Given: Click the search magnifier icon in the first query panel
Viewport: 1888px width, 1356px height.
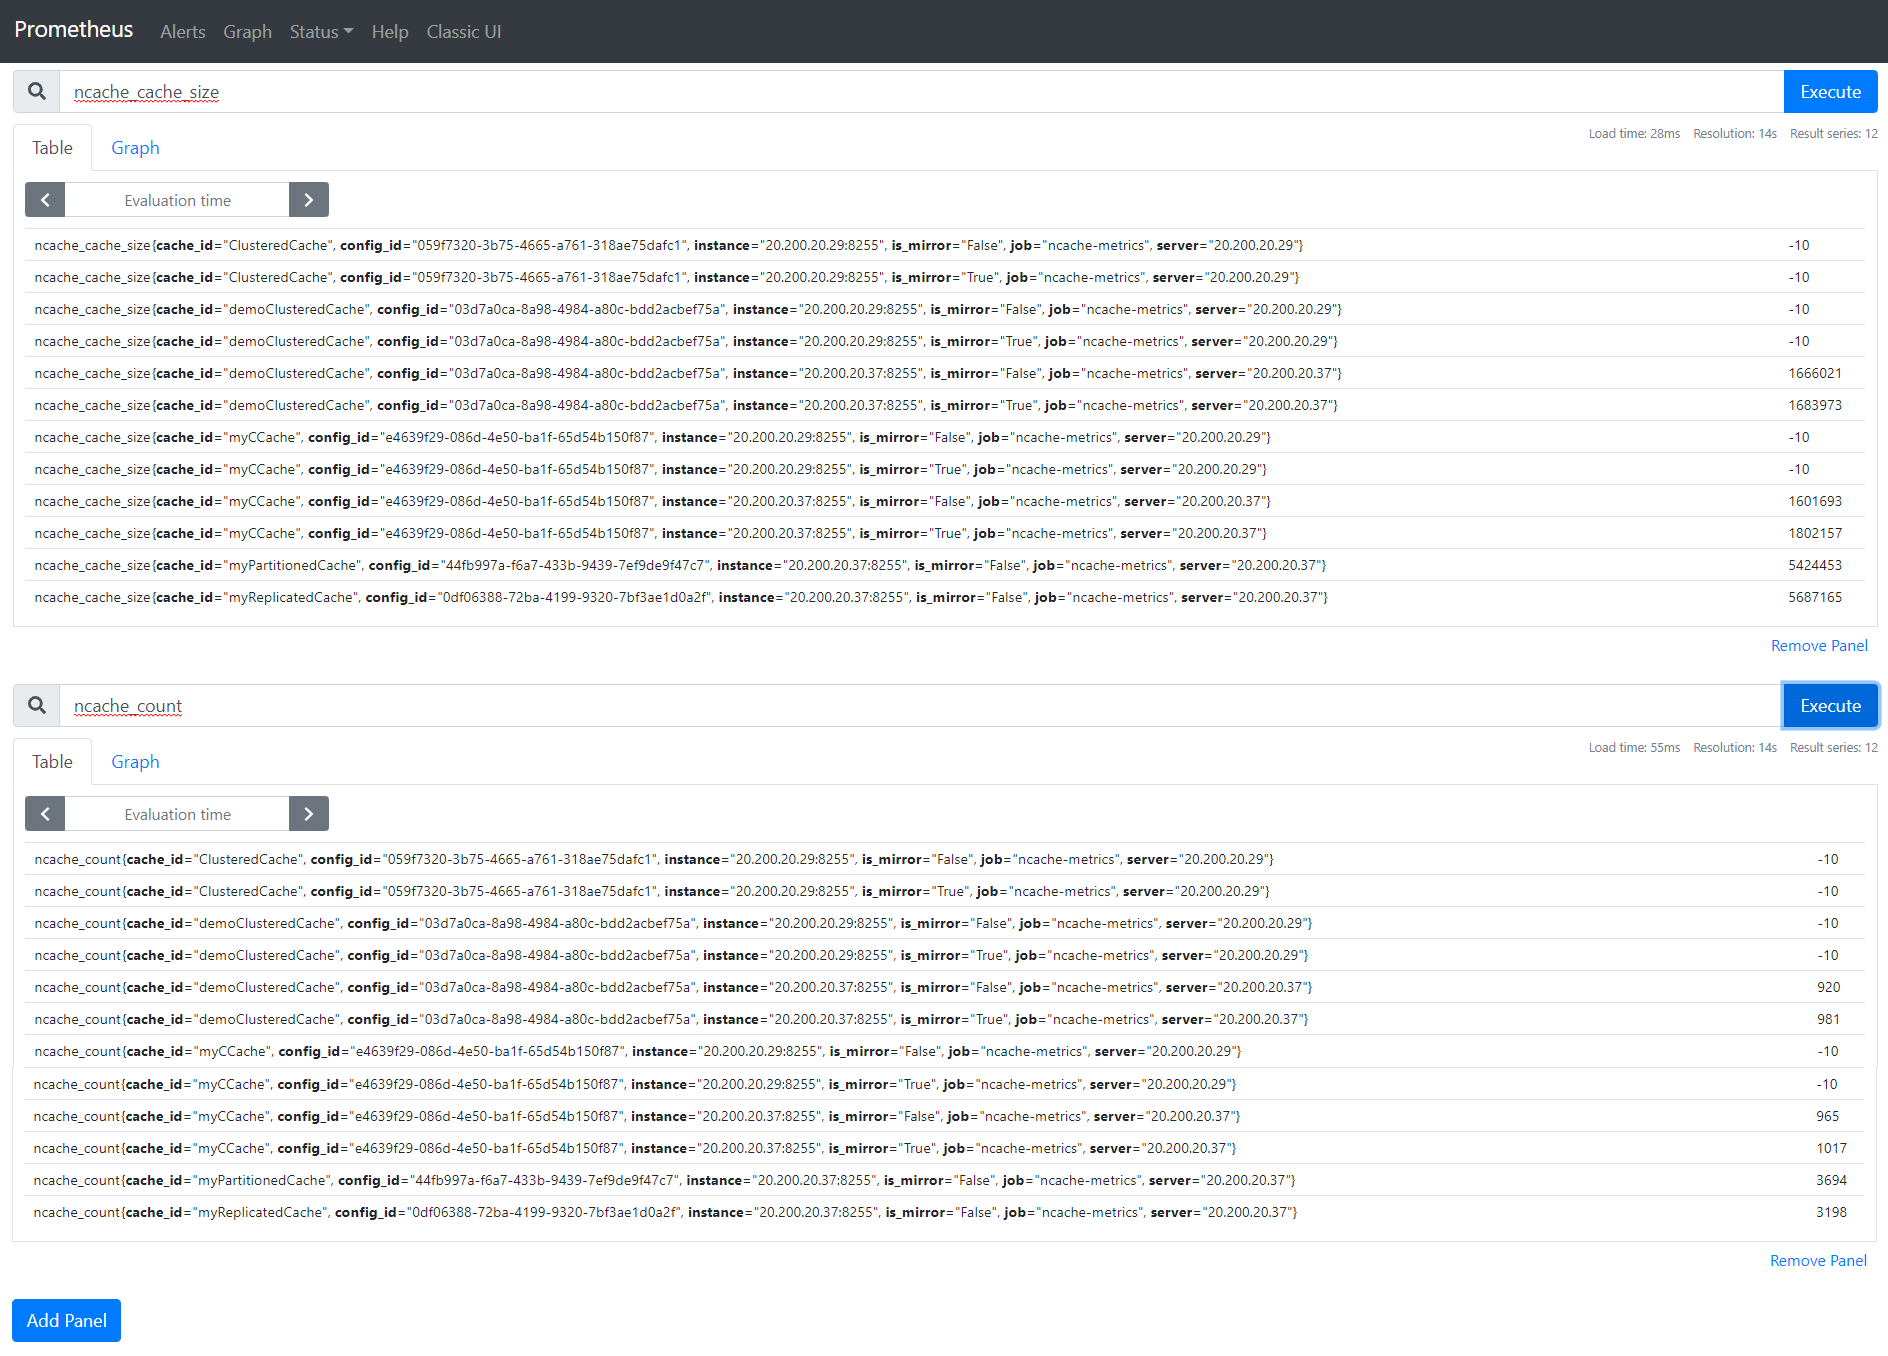Looking at the screenshot, I should tap(37, 91).
